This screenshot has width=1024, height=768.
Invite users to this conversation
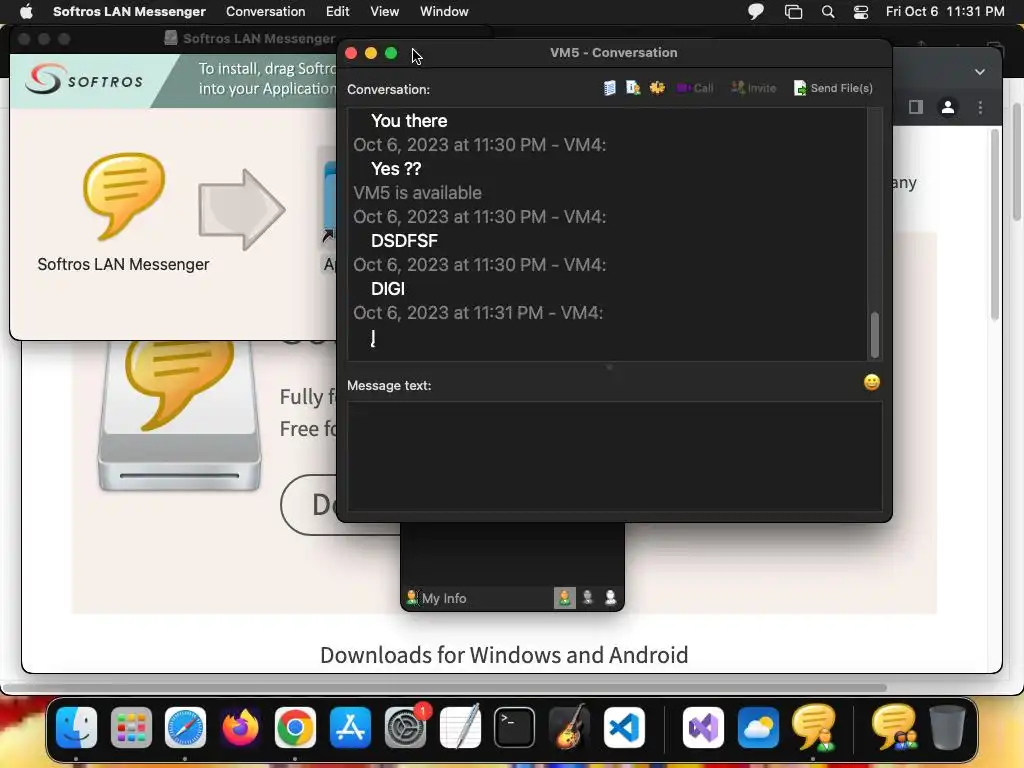pyautogui.click(x=754, y=88)
